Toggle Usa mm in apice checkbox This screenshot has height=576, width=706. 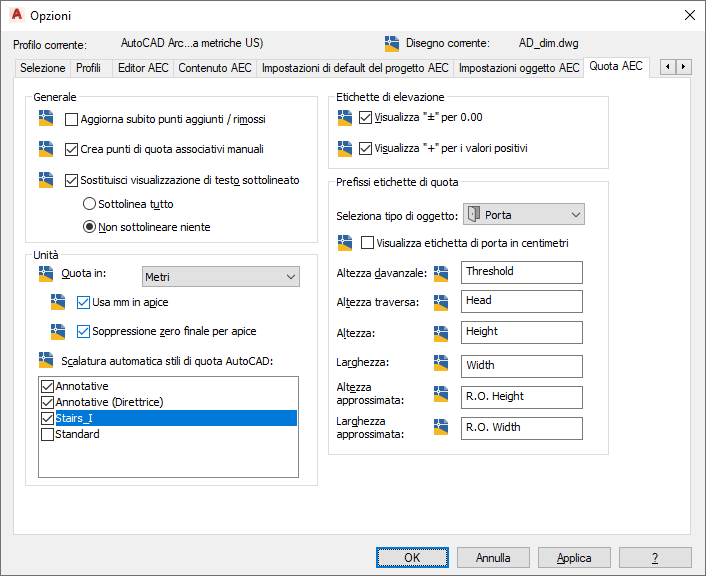coord(83,302)
